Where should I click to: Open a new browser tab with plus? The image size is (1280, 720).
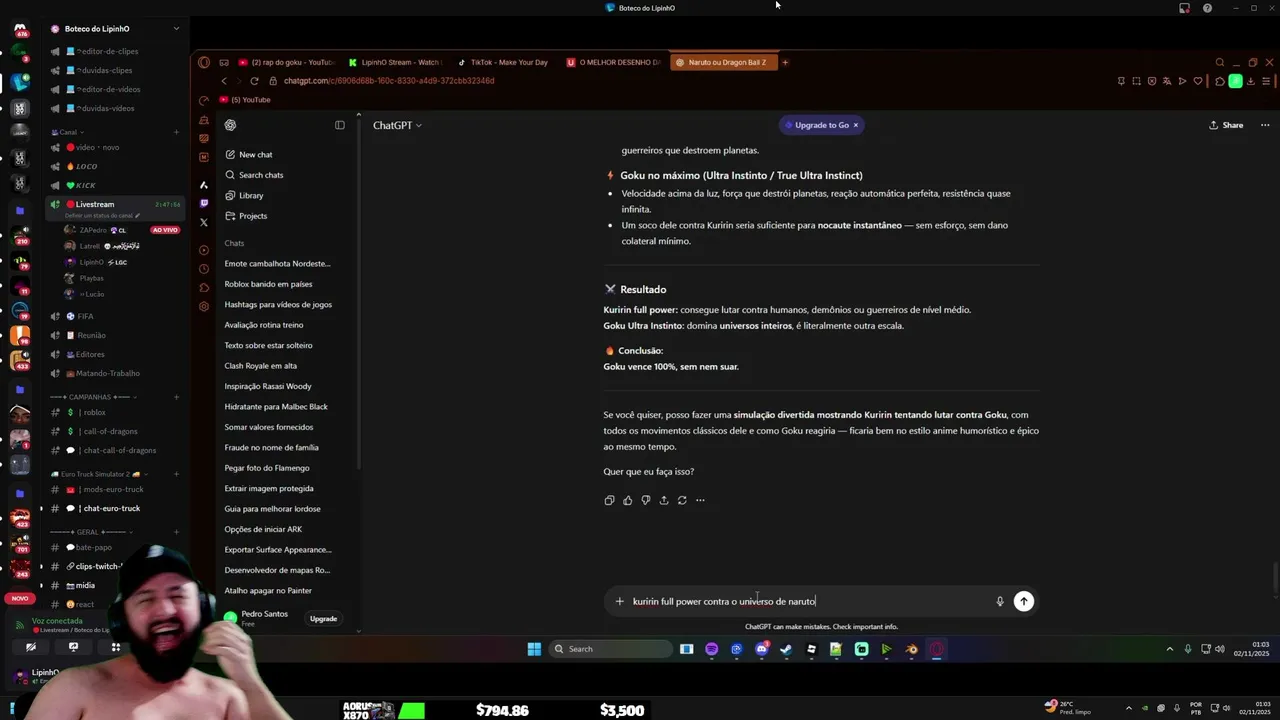click(x=785, y=62)
